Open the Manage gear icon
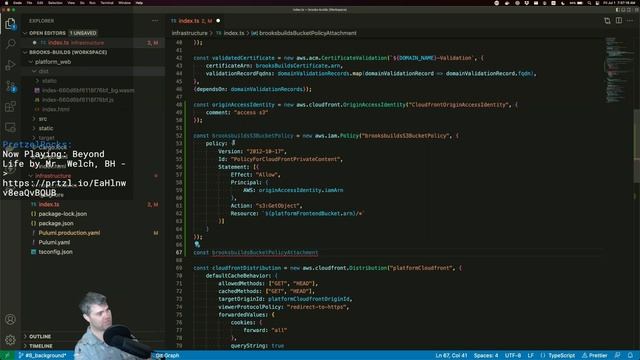Image resolution: width=640 pixels, height=360 pixels. tap(10, 340)
